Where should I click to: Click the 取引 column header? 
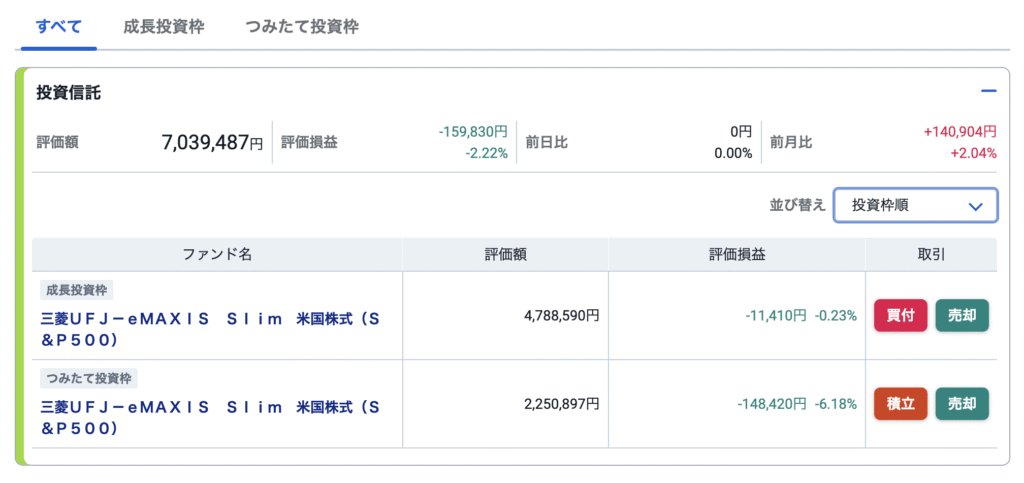tap(931, 255)
